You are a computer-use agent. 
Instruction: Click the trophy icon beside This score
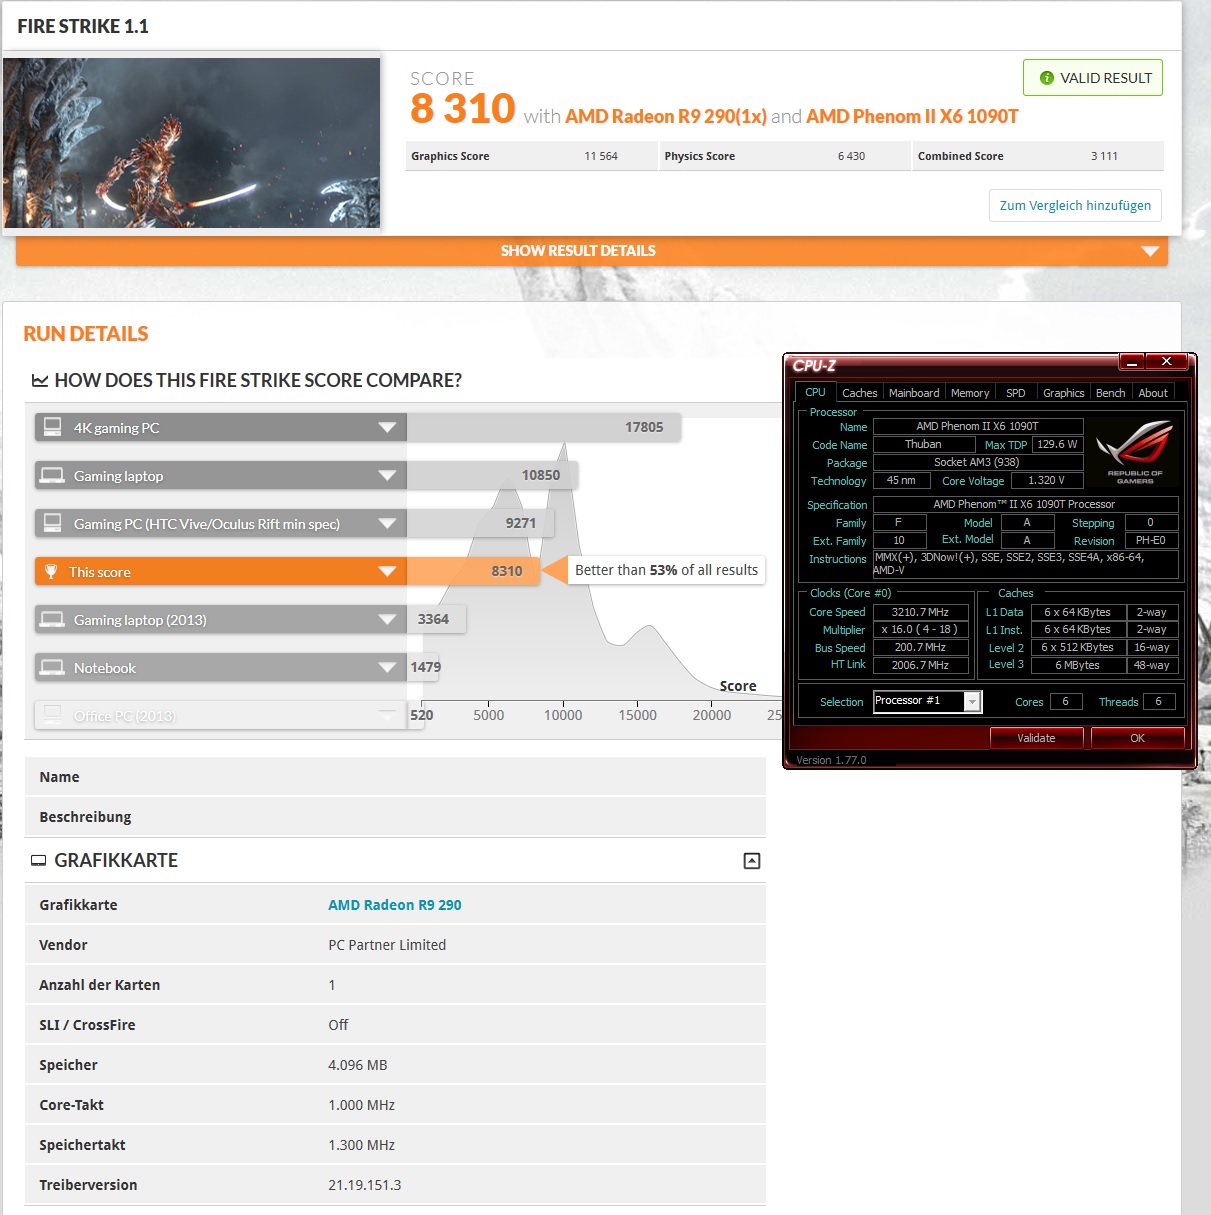click(51, 571)
